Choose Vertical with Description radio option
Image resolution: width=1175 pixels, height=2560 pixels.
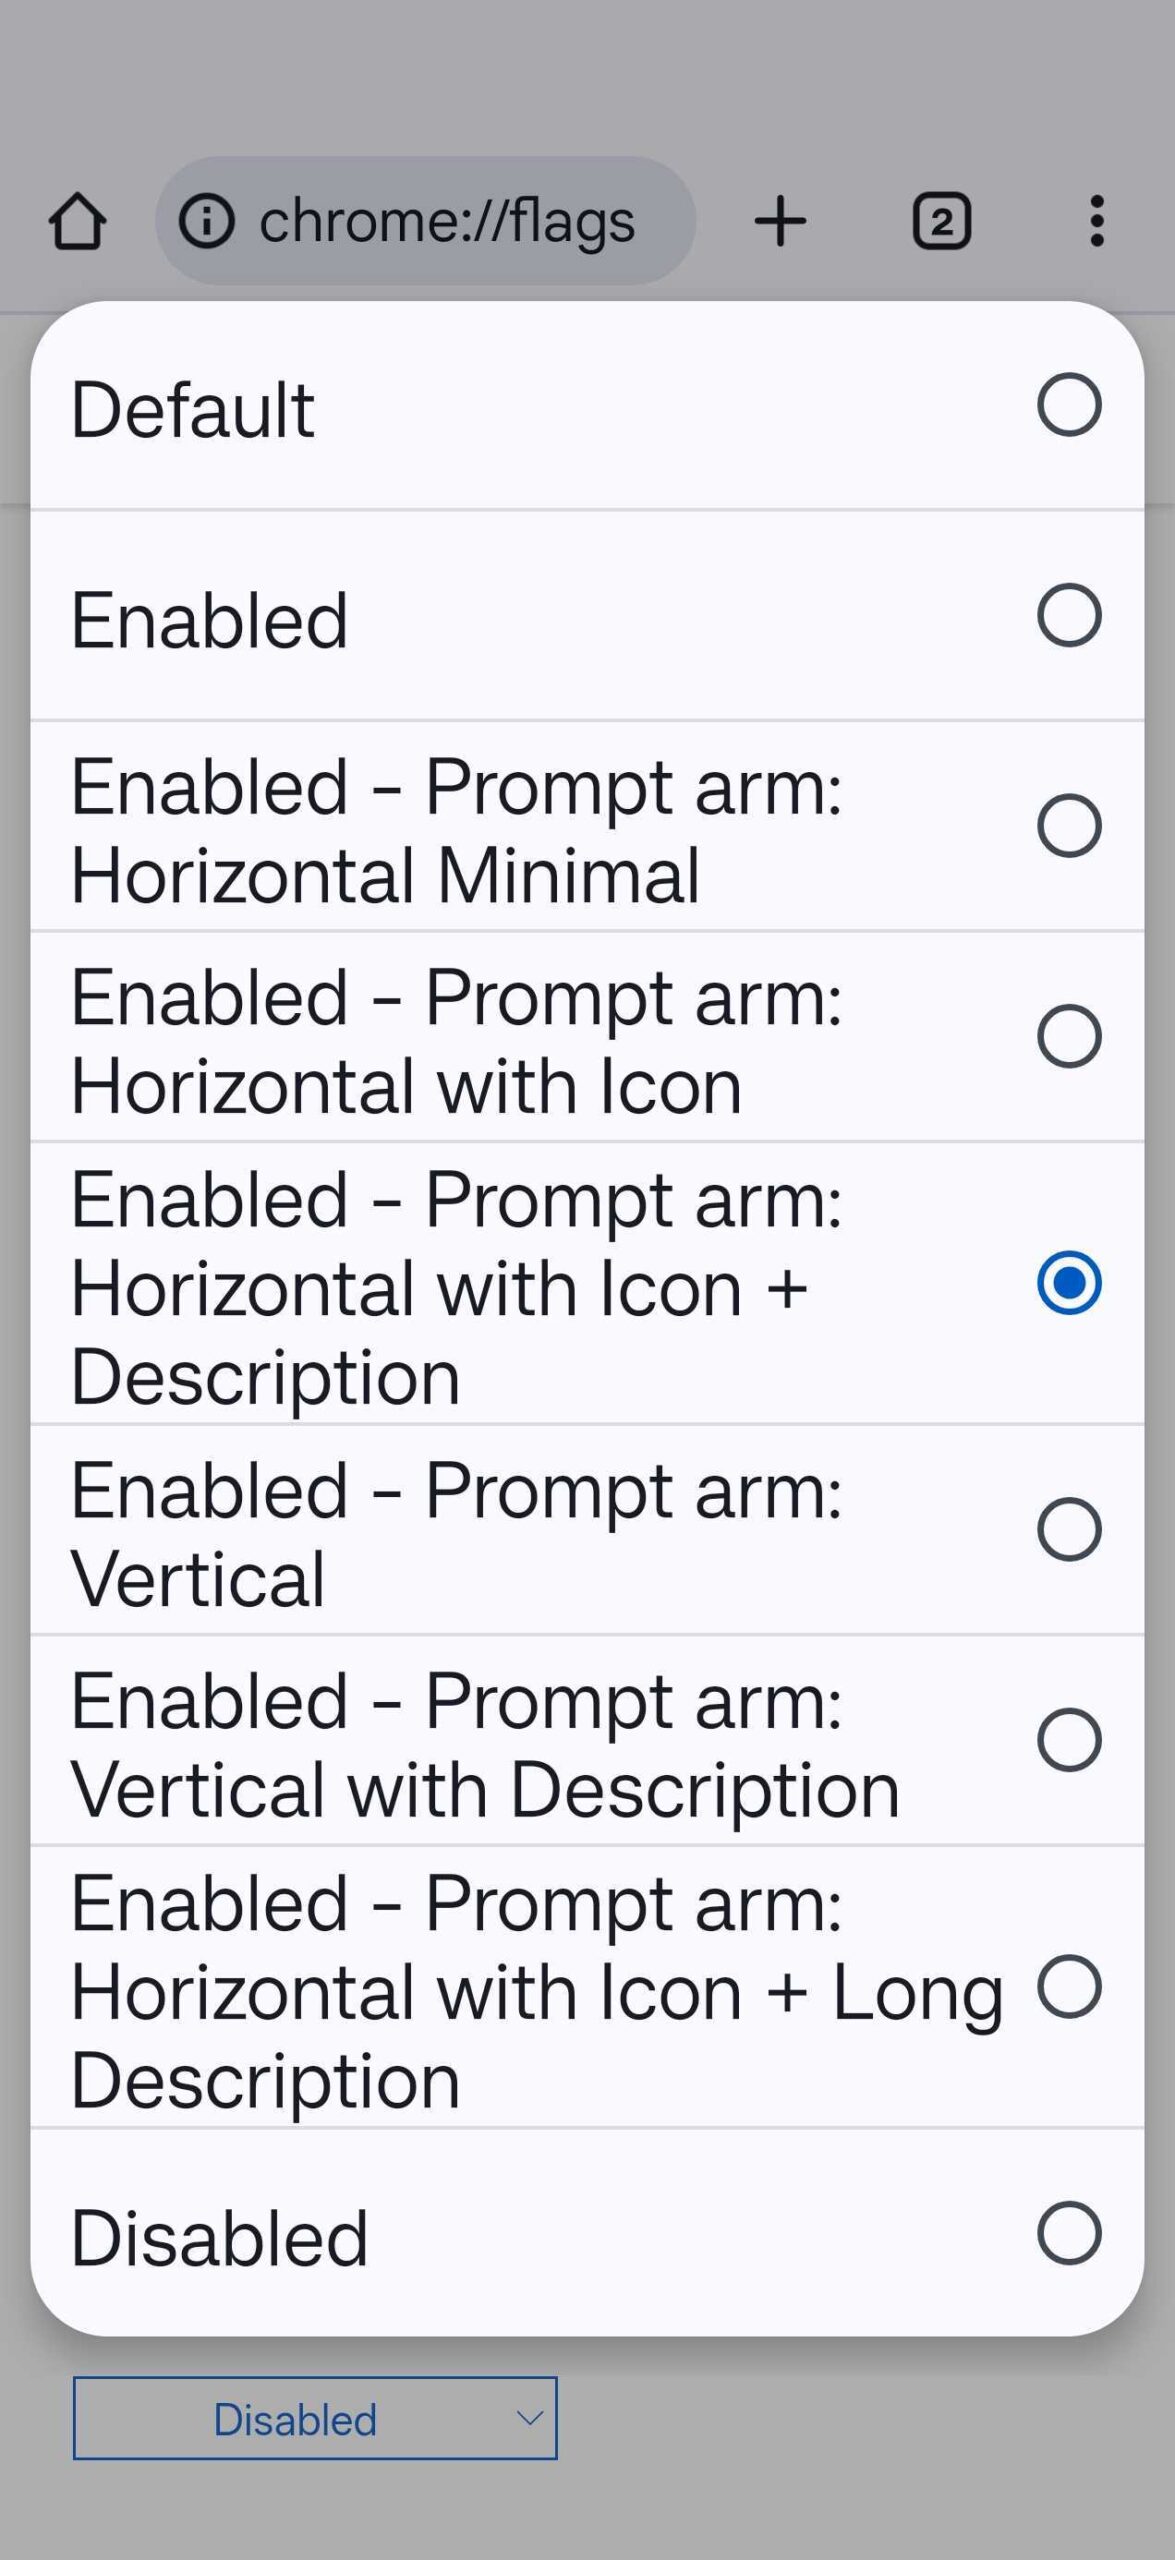pos(1069,1740)
